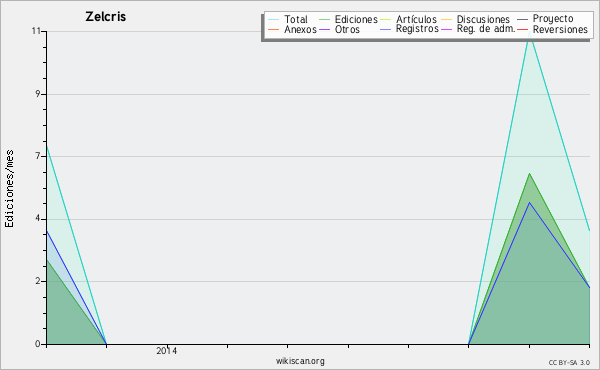Image resolution: width=600 pixels, height=370 pixels.
Task: Click the 2014 x-axis label
Action: pyautogui.click(x=166, y=351)
